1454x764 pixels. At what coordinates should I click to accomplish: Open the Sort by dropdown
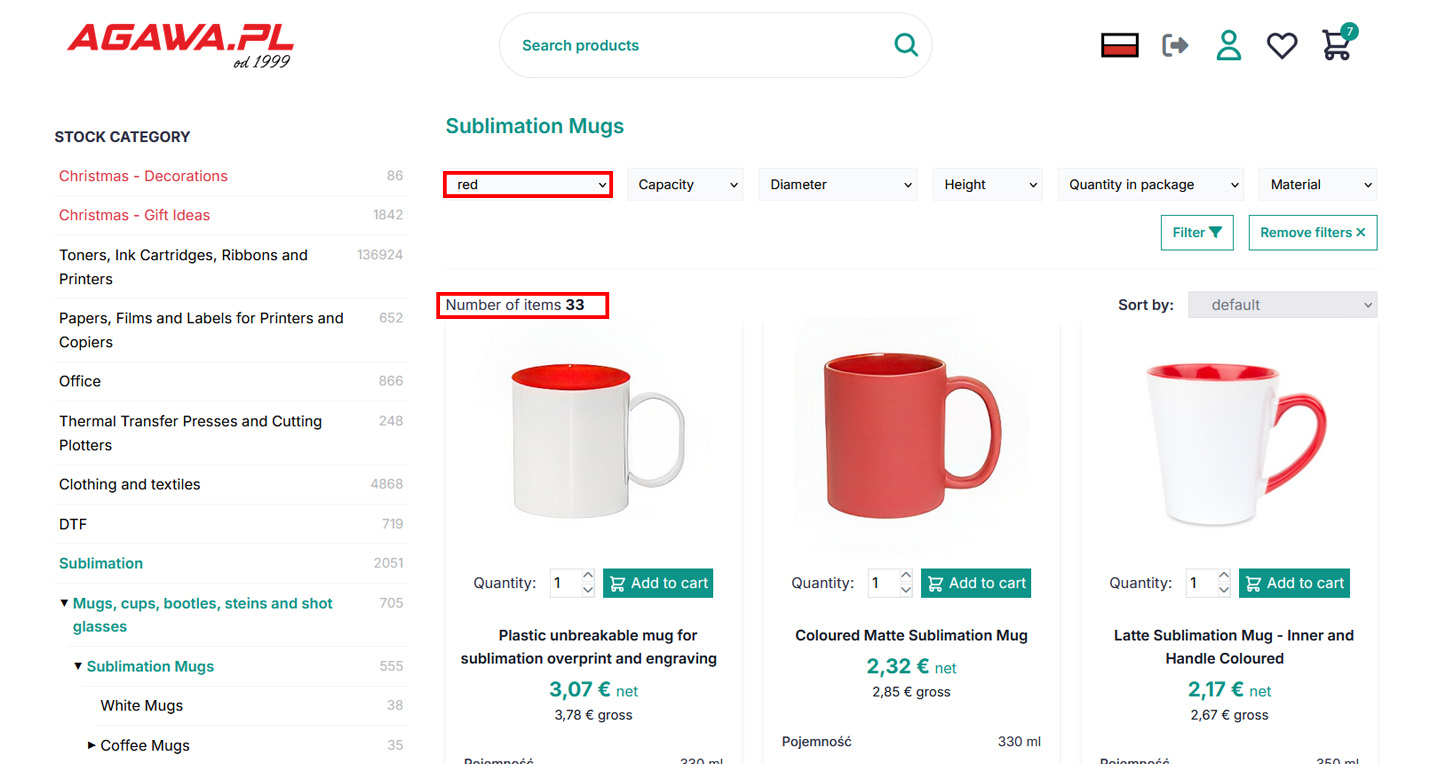1282,305
